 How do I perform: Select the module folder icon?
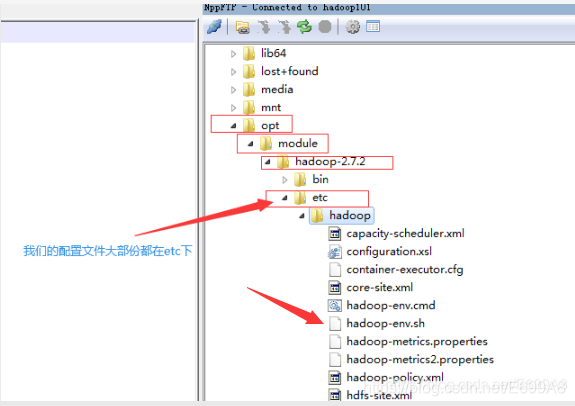click(266, 143)
